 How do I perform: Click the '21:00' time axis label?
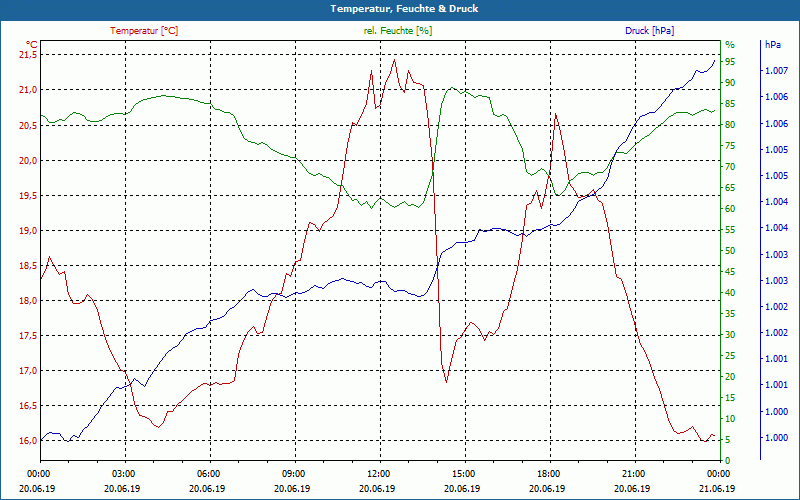coord(633,473)
